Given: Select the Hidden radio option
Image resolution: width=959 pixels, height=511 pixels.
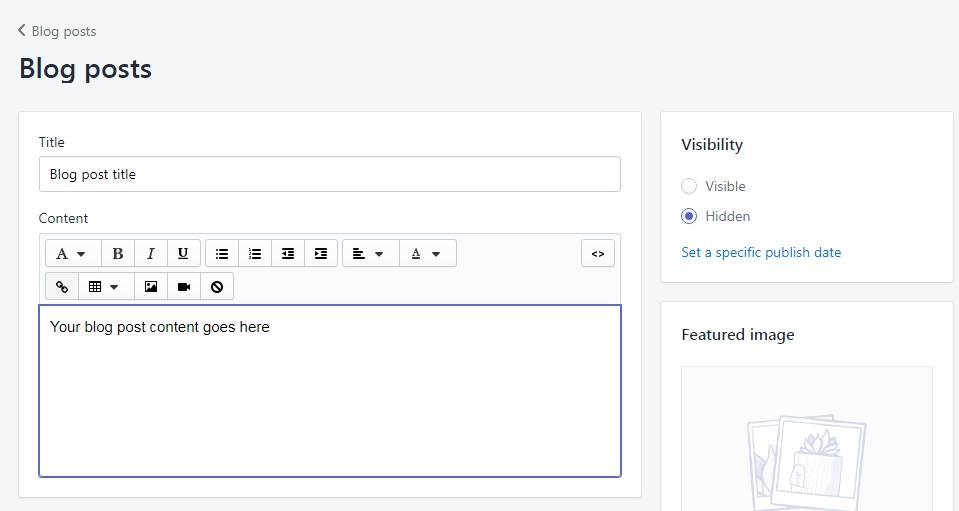Looking at the screenshot, I should [689, 216].
